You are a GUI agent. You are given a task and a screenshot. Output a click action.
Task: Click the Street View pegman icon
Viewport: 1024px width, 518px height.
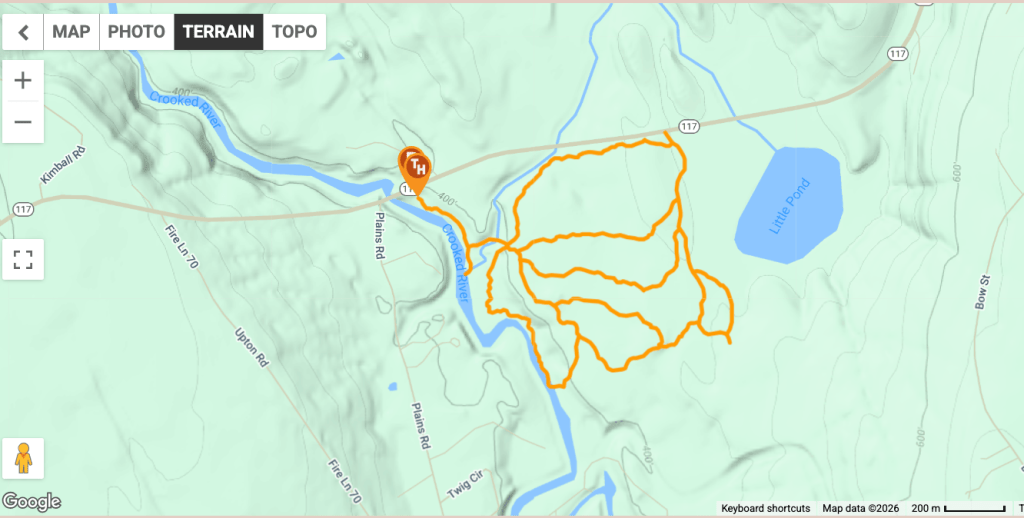tap(23, 458)
